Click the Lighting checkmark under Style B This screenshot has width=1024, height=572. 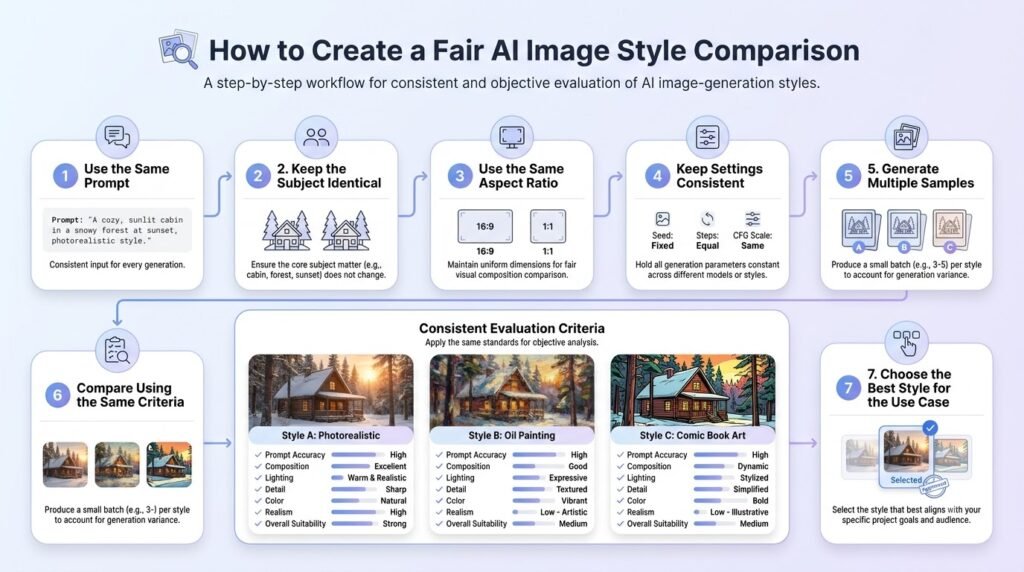(440, 478)
